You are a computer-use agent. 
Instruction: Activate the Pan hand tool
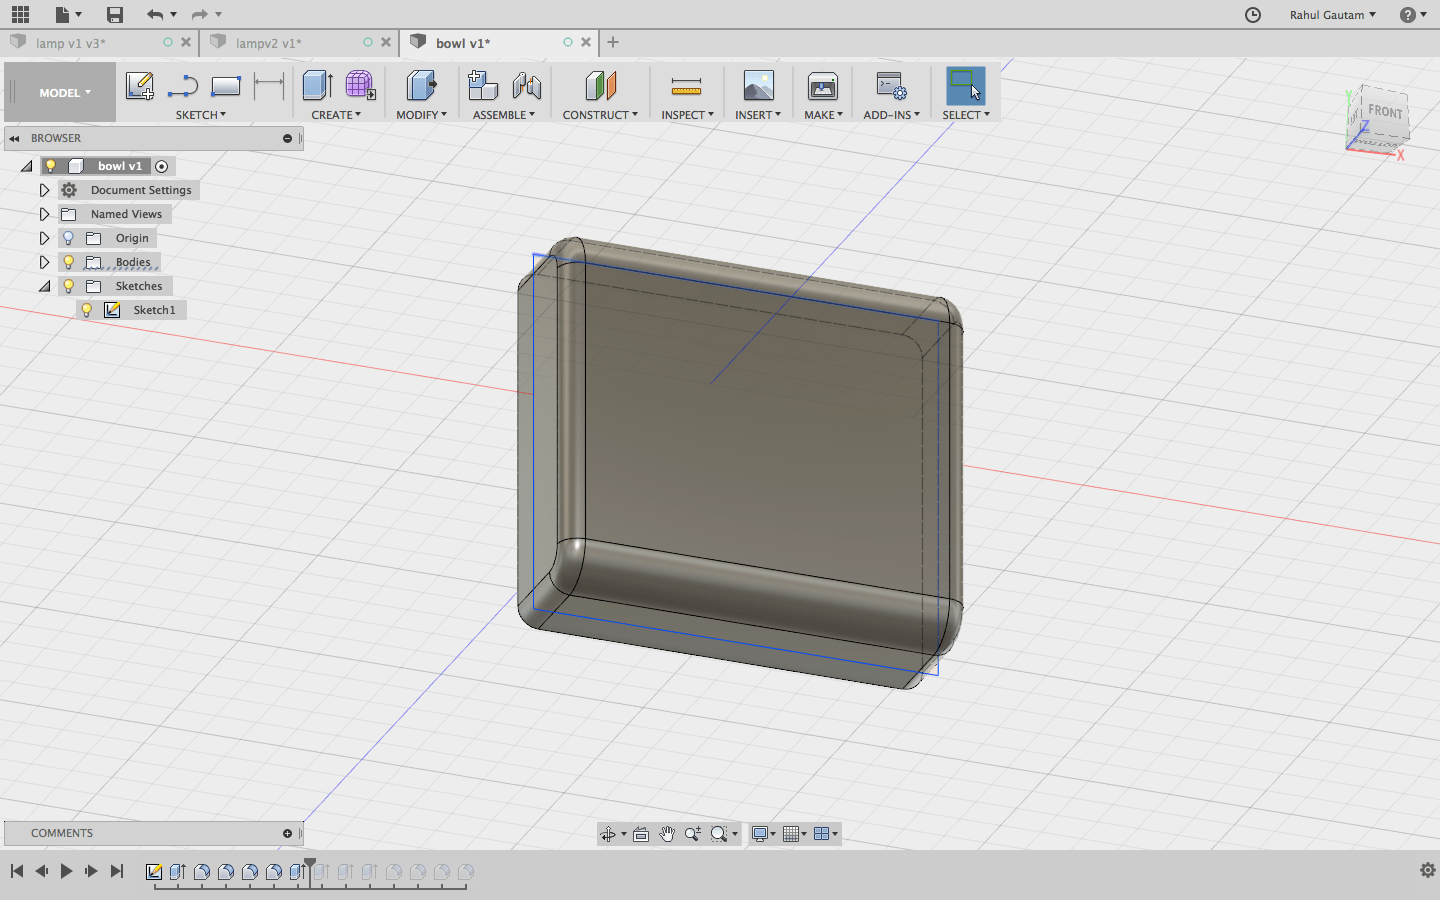click(667, 834)
